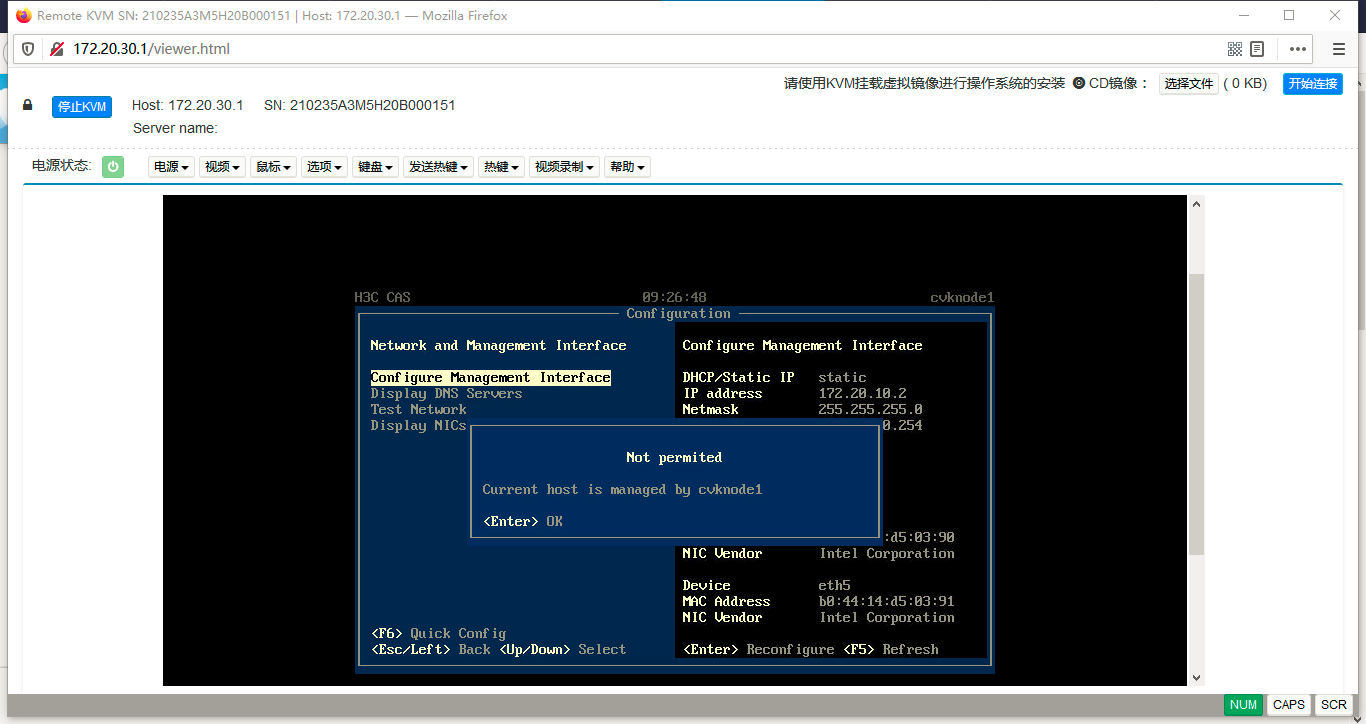Image resolution: width=1366 pixels, height=724 pixels.
Task: Click the Host: 172.20.30.1 text
Action: [188, 105]
